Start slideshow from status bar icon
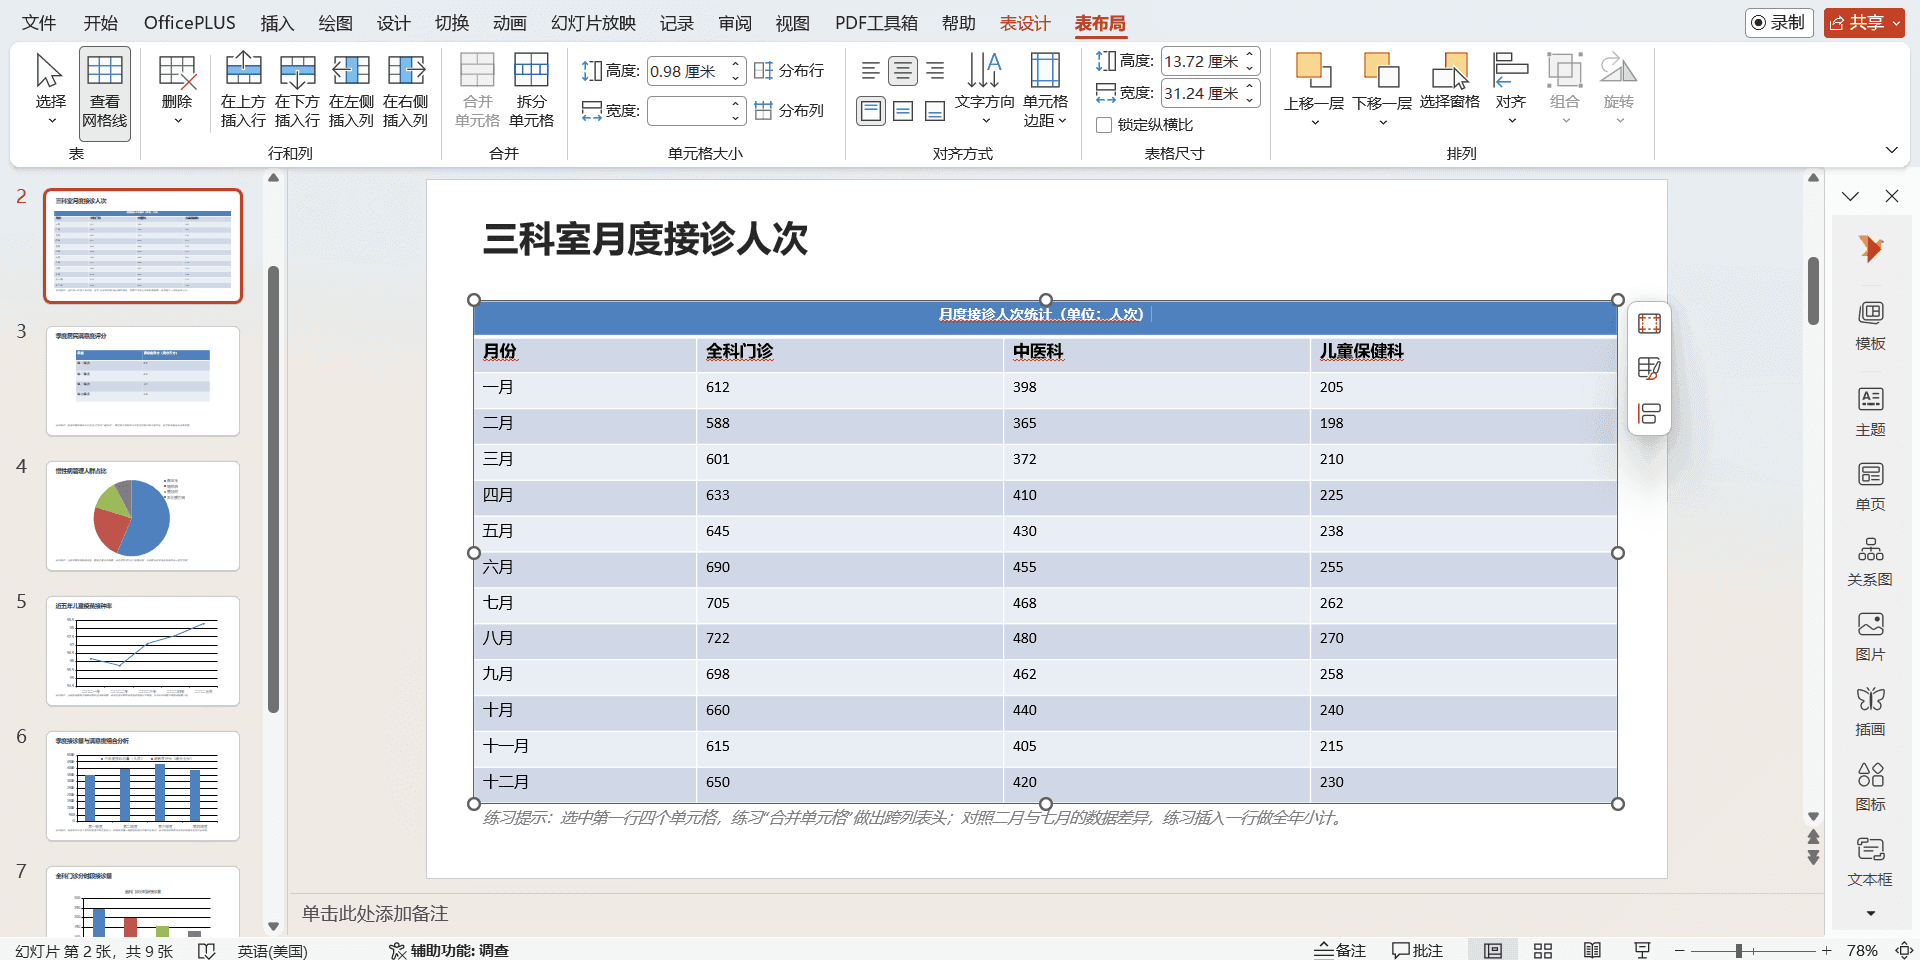The width and height of the screenshot is (1920, 960). pos(1642,950)
